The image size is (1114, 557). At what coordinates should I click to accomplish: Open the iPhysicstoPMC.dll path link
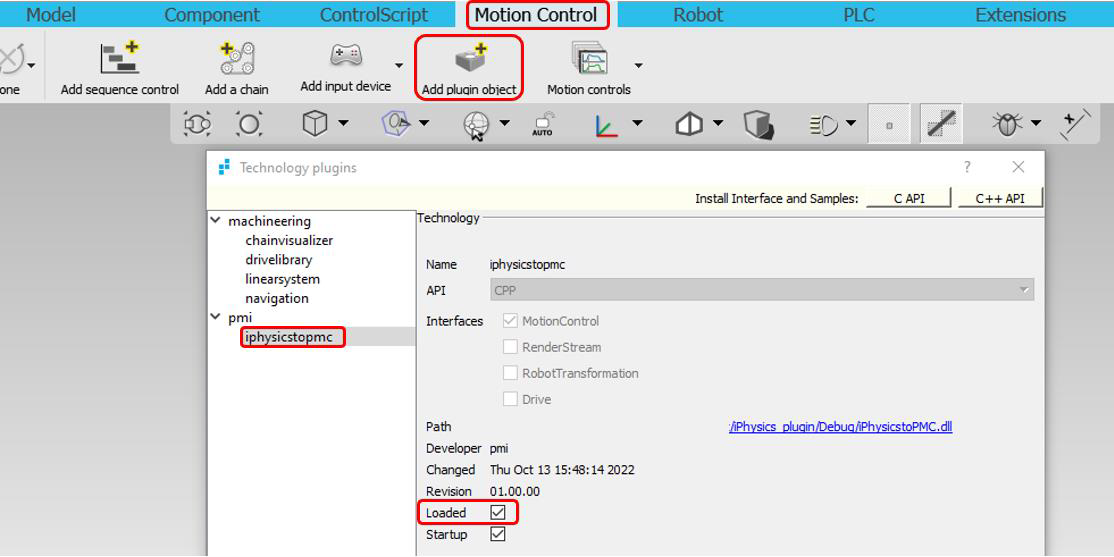pos(840,427)
